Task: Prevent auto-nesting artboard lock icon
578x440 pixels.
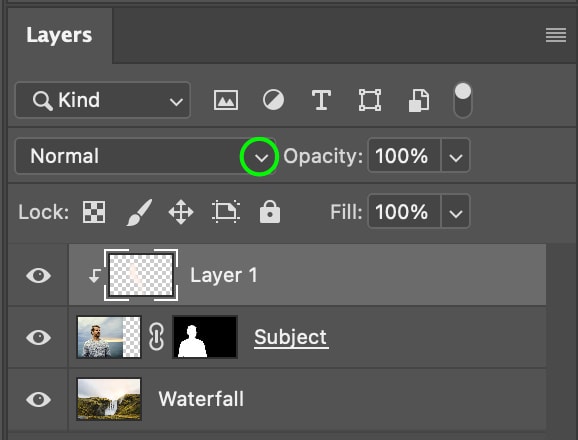Action: click(226, 212)
